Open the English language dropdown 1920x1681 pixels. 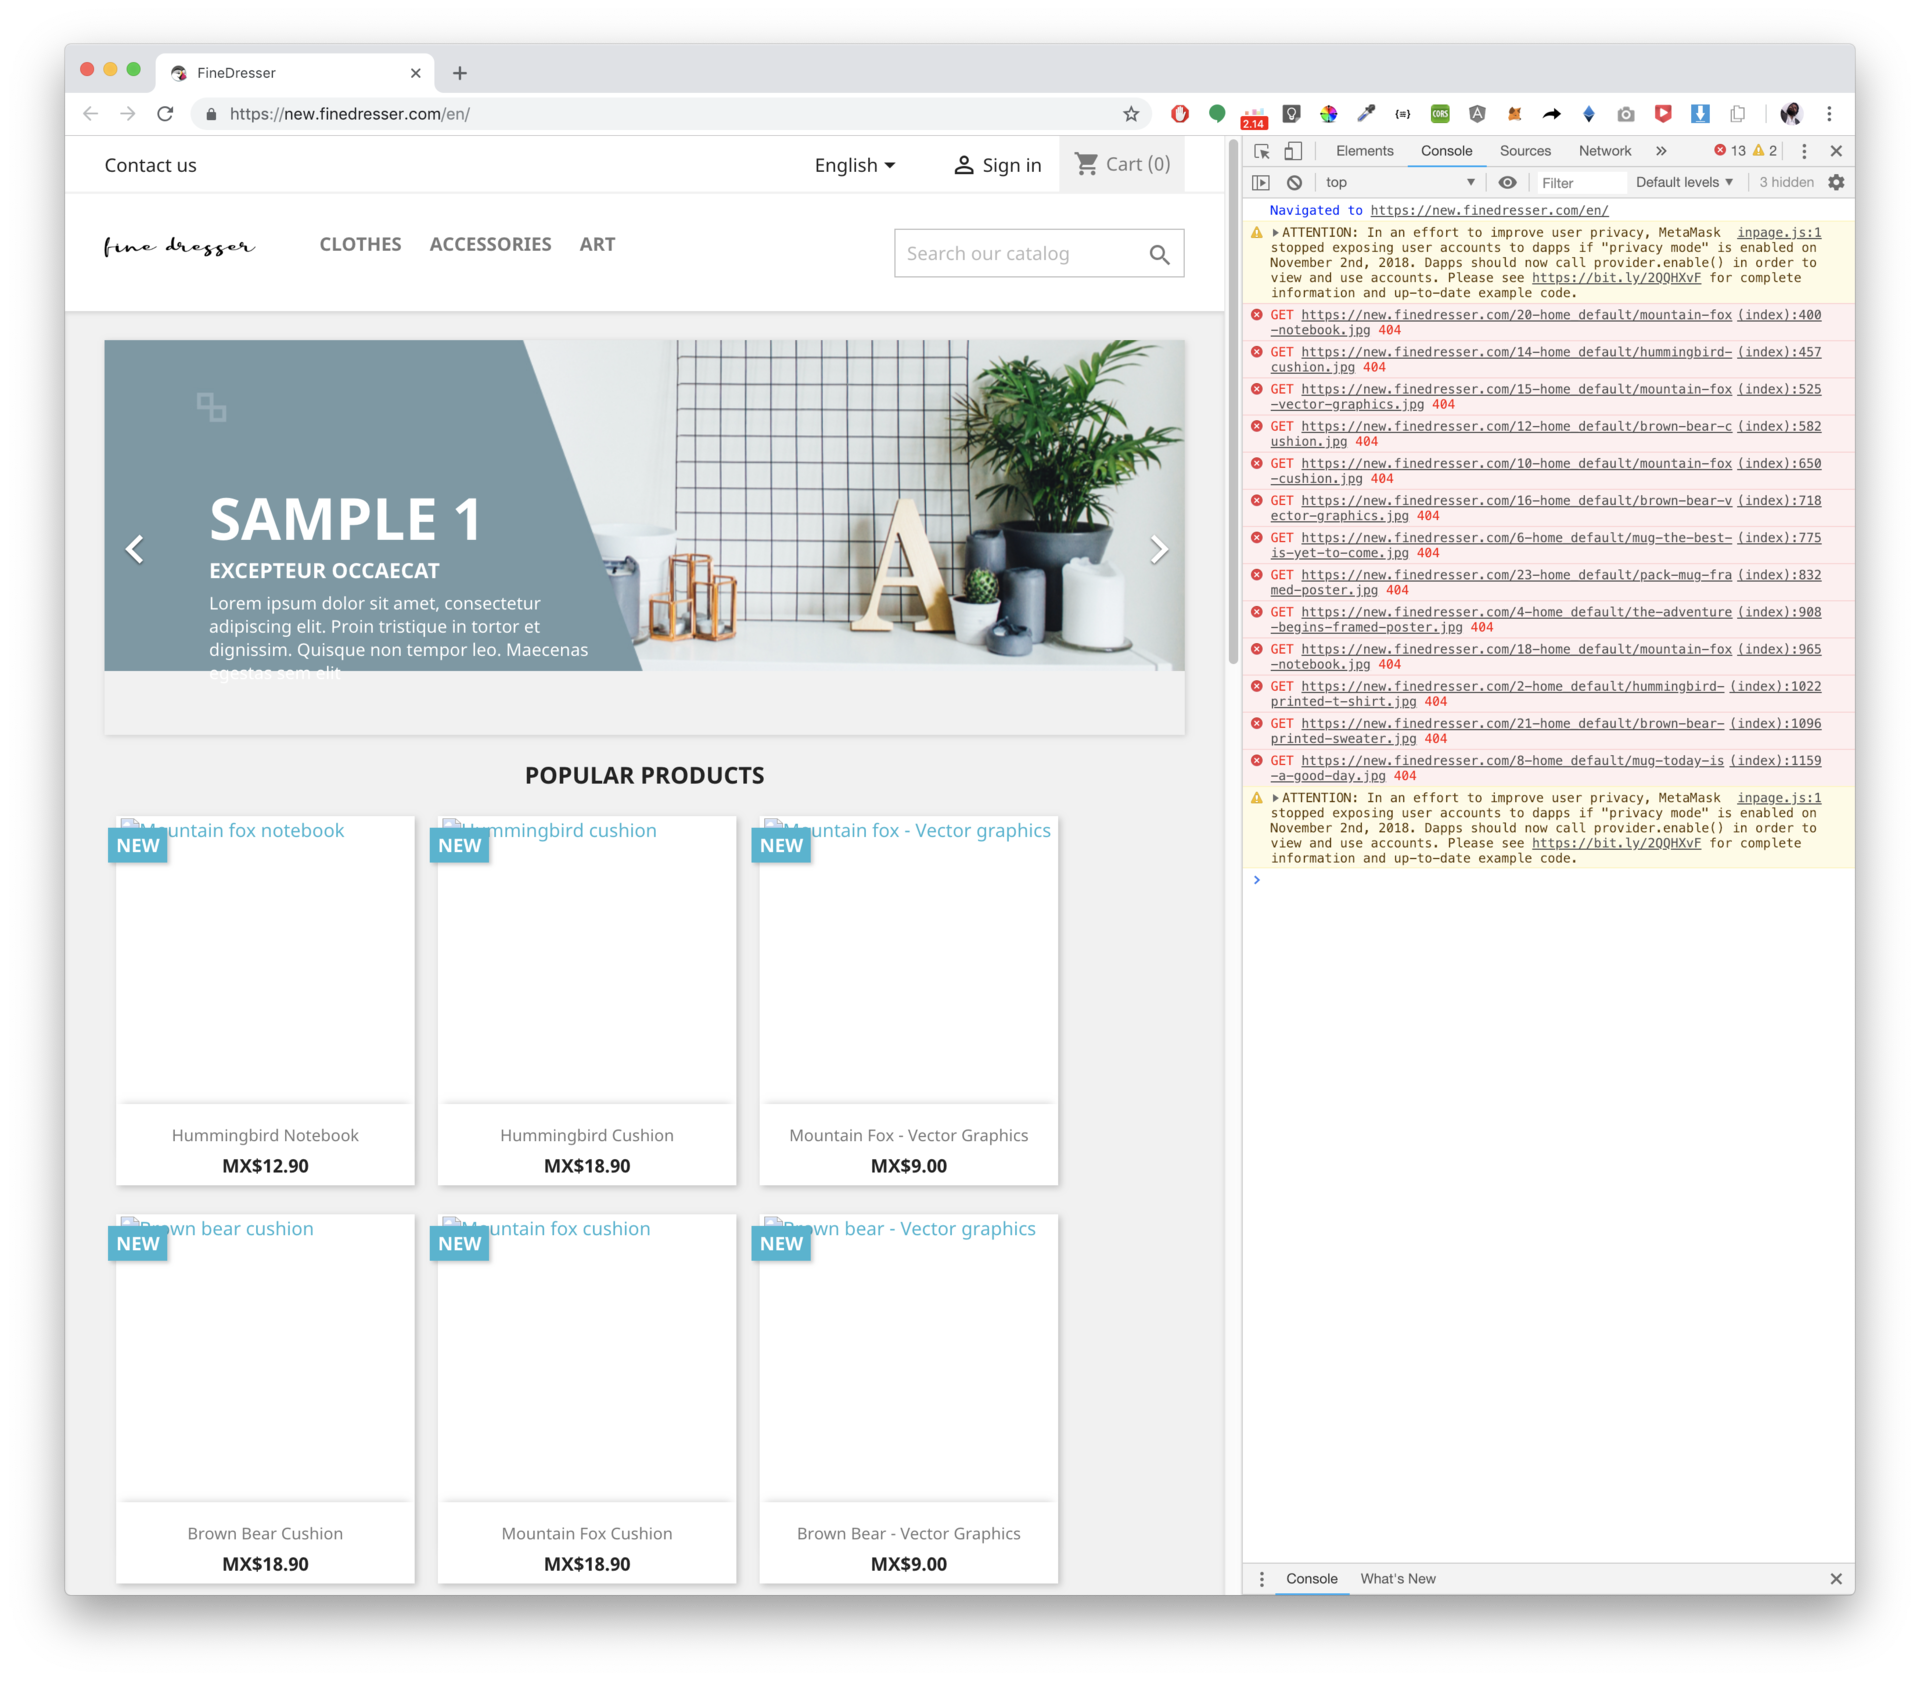point(854,165)
